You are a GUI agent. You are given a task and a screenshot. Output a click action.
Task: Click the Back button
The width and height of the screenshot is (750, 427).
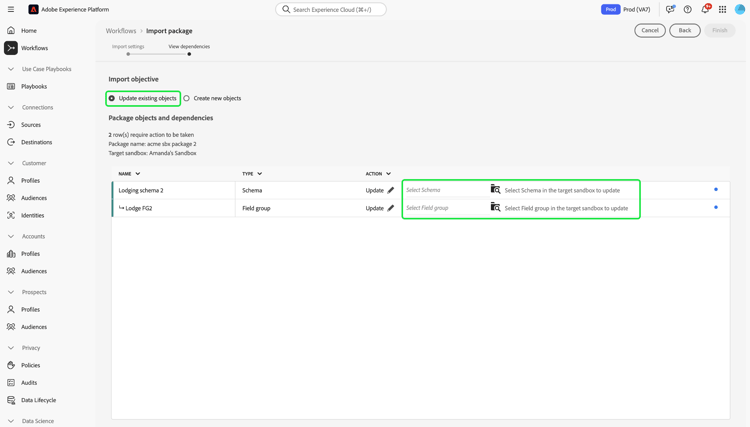point(684,30)
